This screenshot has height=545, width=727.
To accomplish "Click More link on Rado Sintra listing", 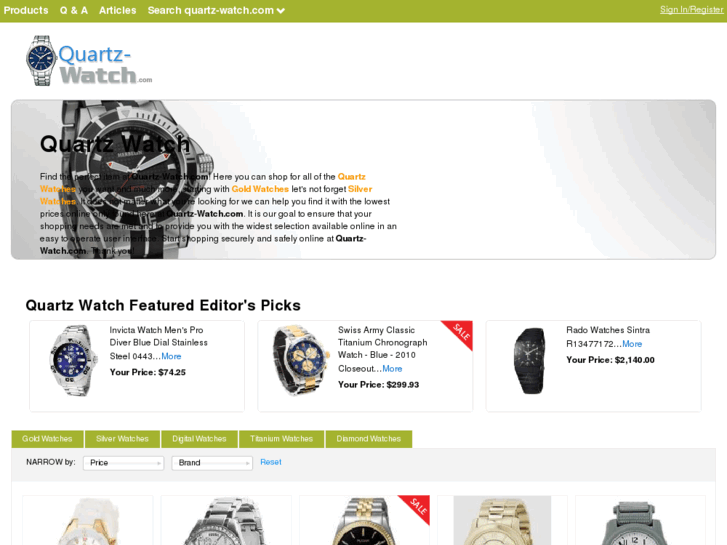I will [632, 344].
